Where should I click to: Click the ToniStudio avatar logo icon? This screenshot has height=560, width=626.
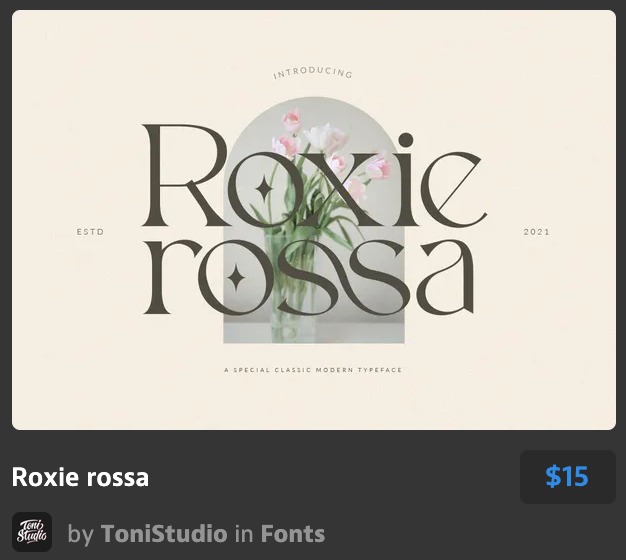[31, 533]
